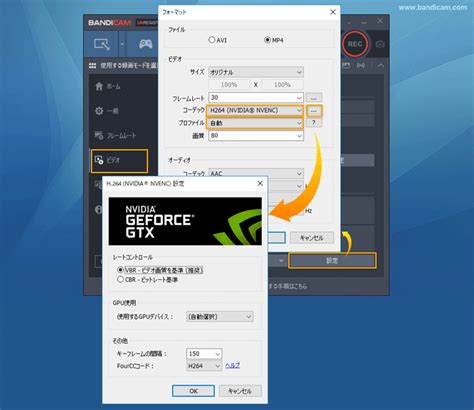Minimize the Bandicam main window

tap(364, 22)
